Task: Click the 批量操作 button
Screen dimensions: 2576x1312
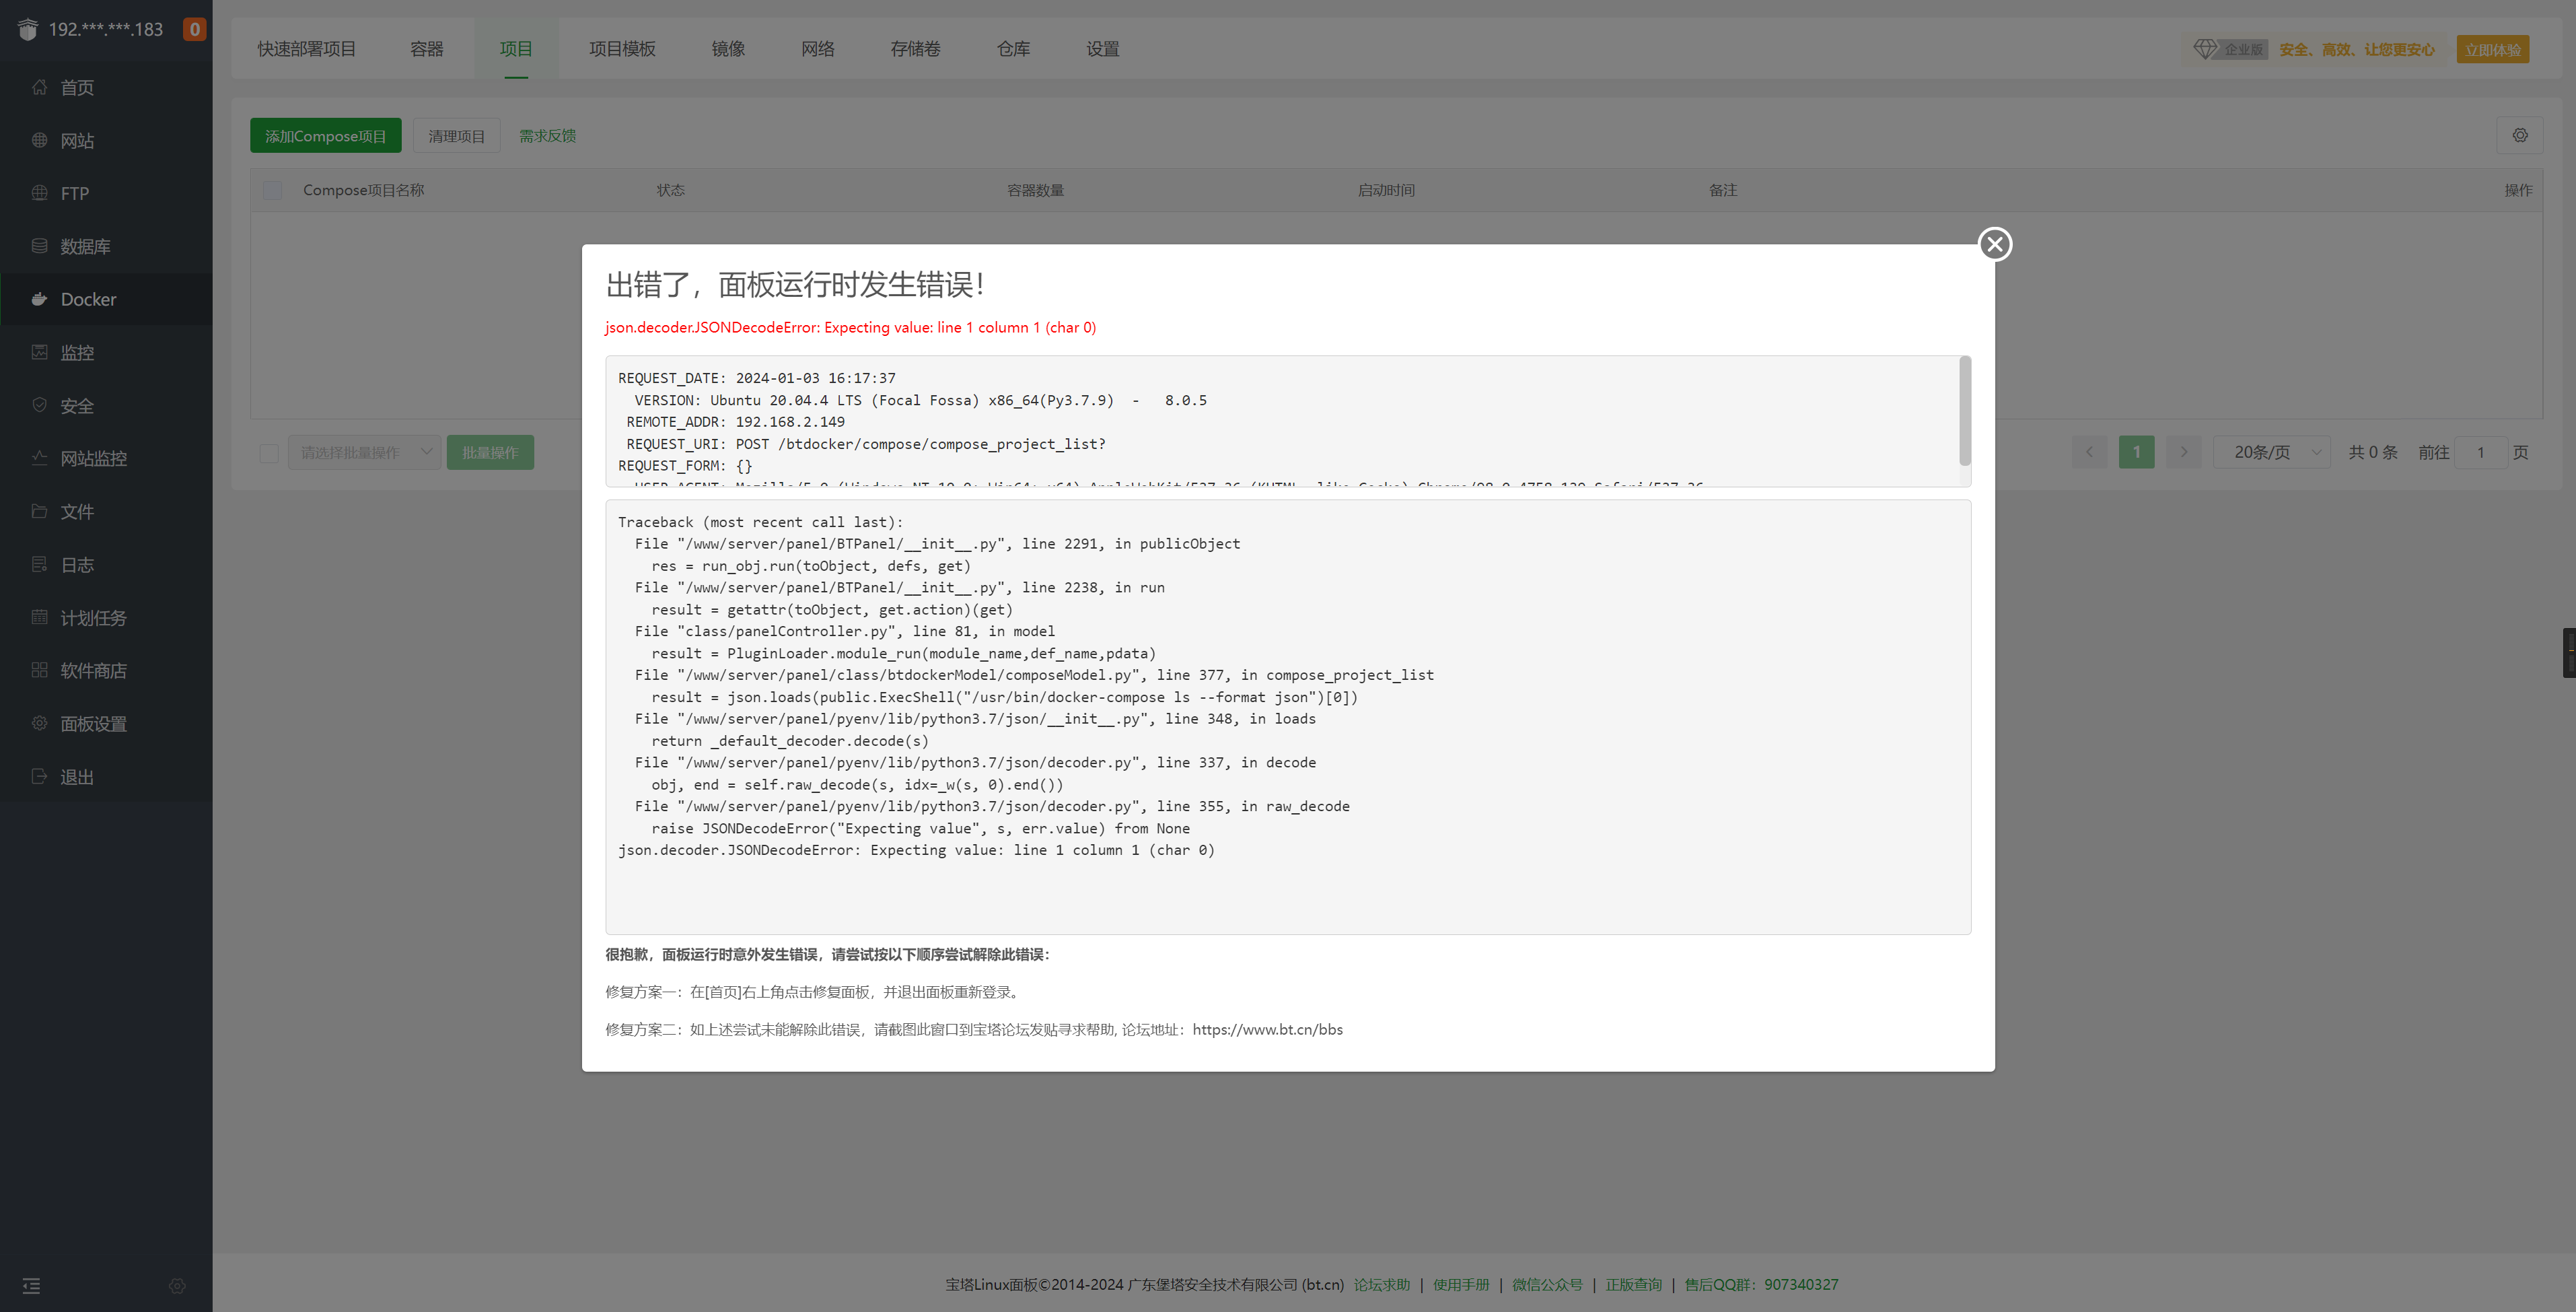Action: click(490, 453)
